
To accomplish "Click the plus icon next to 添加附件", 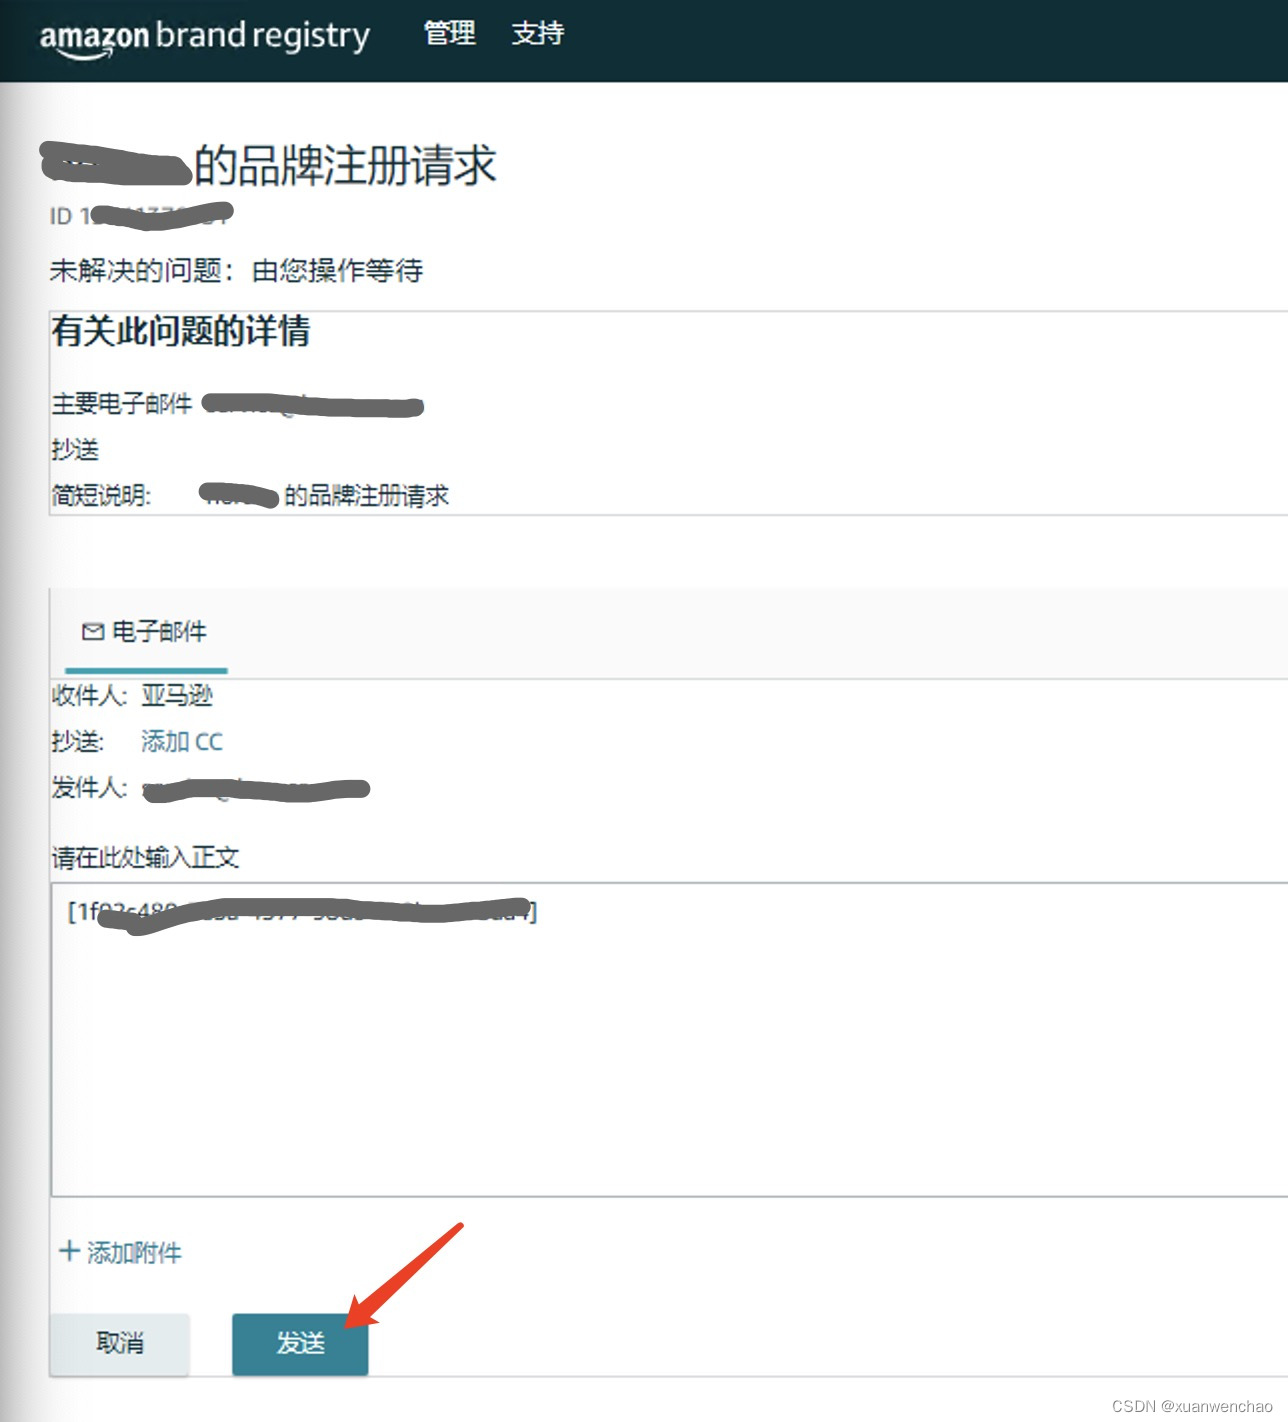I will pyautogui.click(x=69, y=1251).
